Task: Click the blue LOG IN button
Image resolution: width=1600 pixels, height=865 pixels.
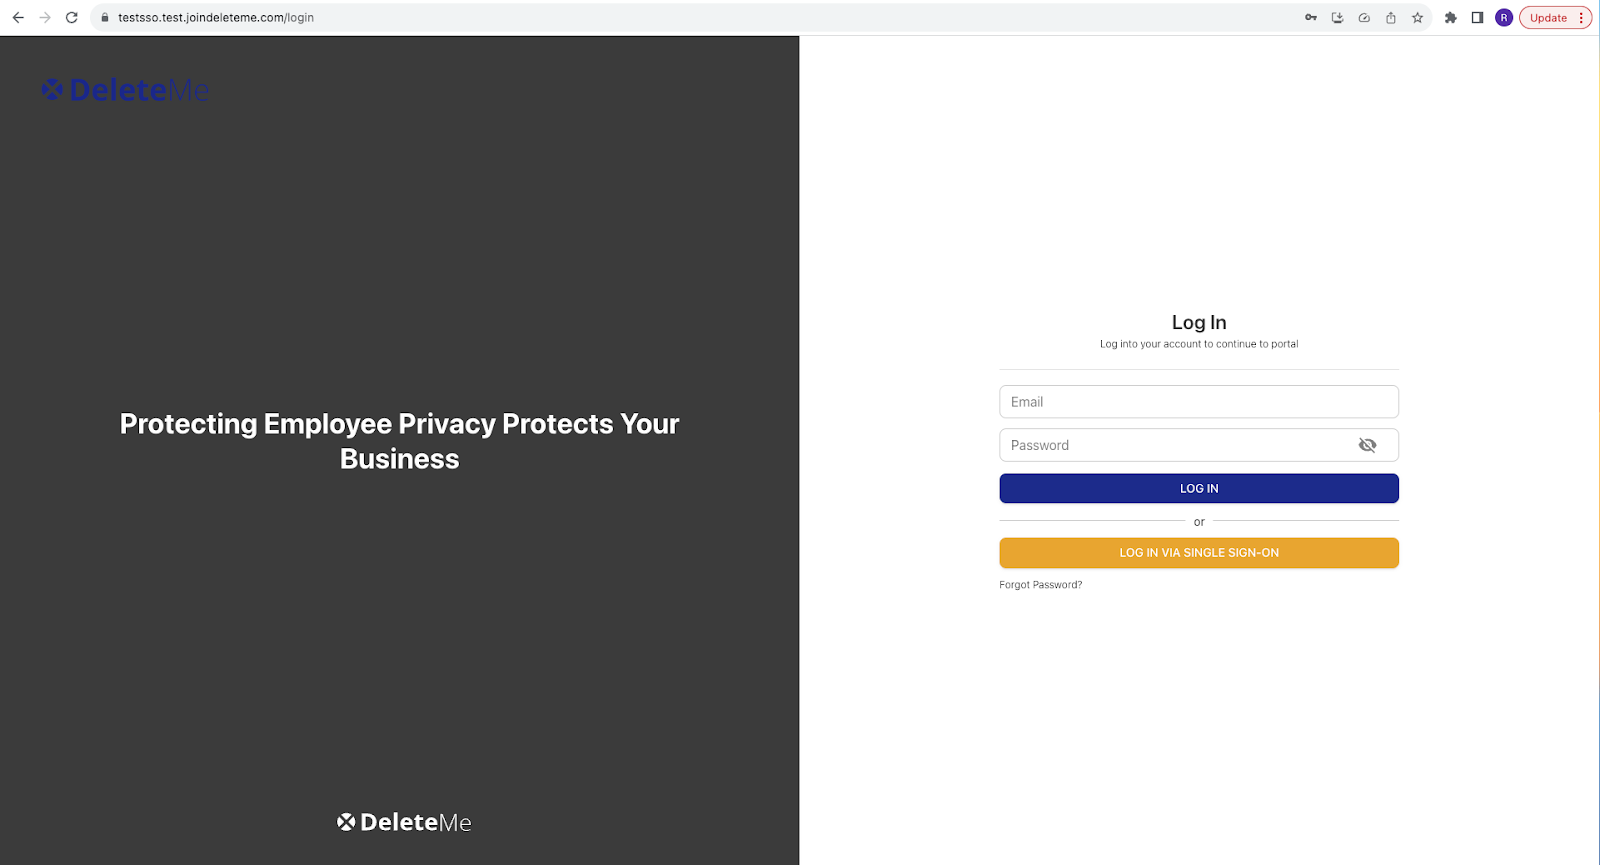Action: [1199, 488]
